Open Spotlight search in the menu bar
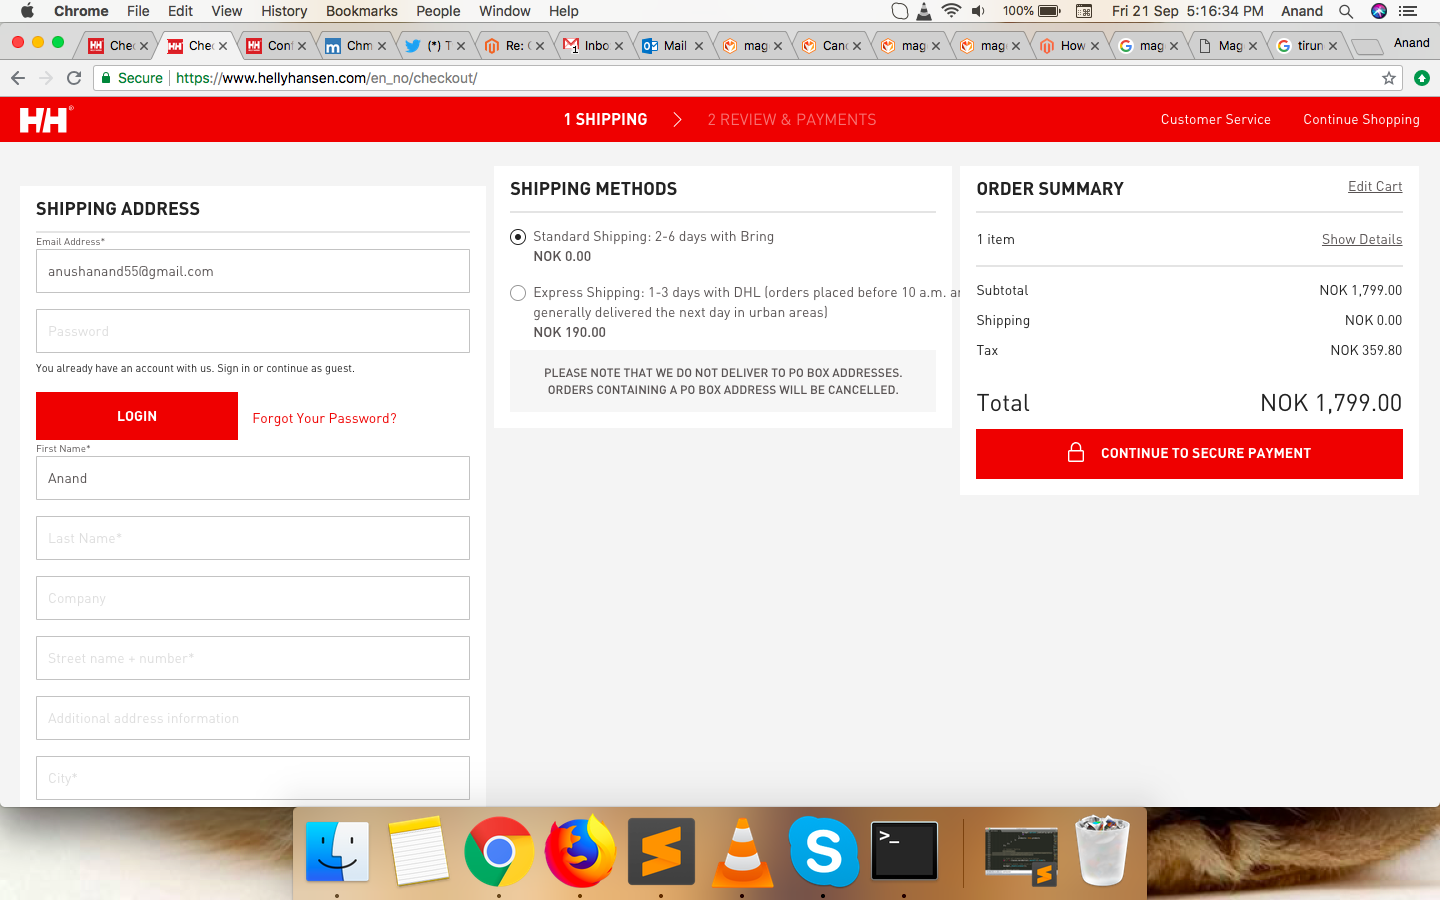 pos(1346,11)
